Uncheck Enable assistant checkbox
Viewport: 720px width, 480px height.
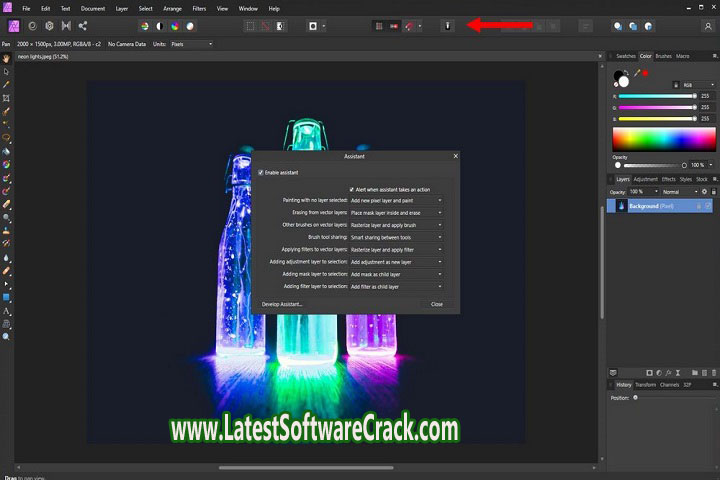pos(260,173)
